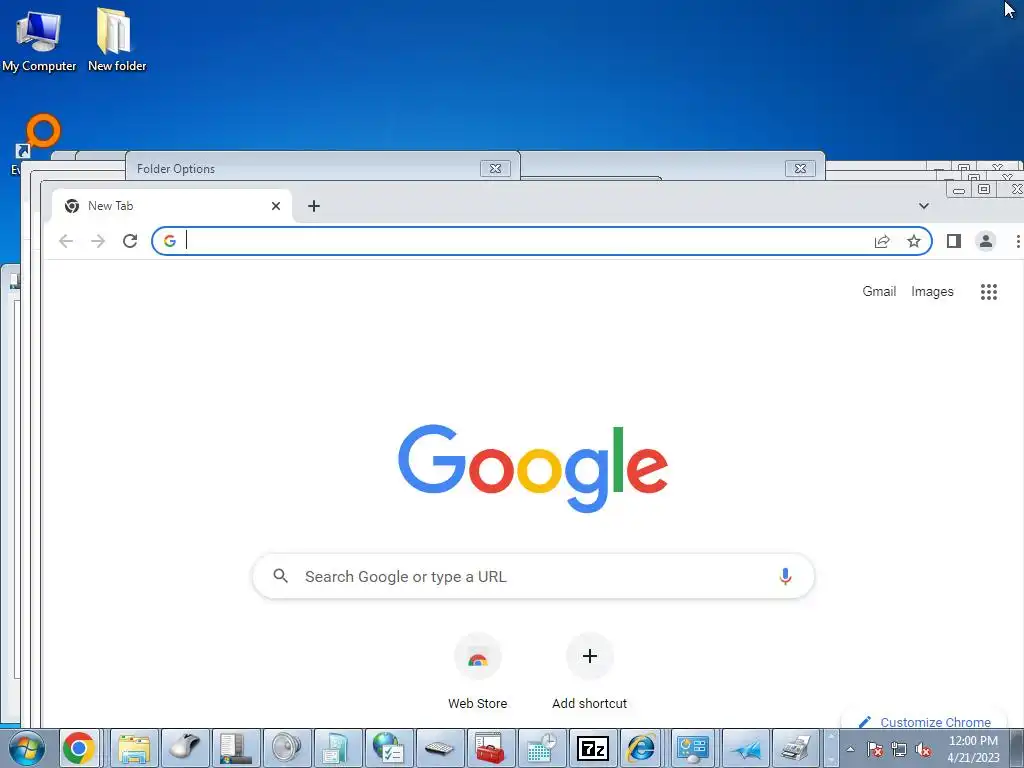Screen dimensions: 1024x768
Task: Expand the tab search chevron
Action: coord(923,206)
